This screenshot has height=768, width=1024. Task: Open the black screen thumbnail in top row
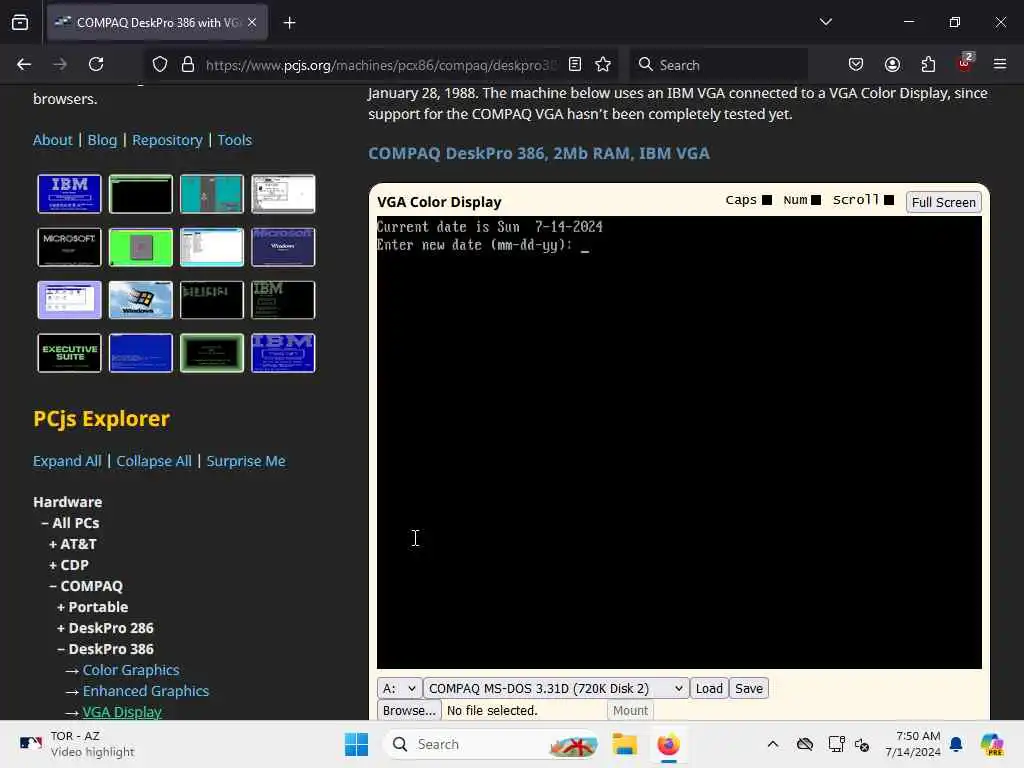point(140,194)
